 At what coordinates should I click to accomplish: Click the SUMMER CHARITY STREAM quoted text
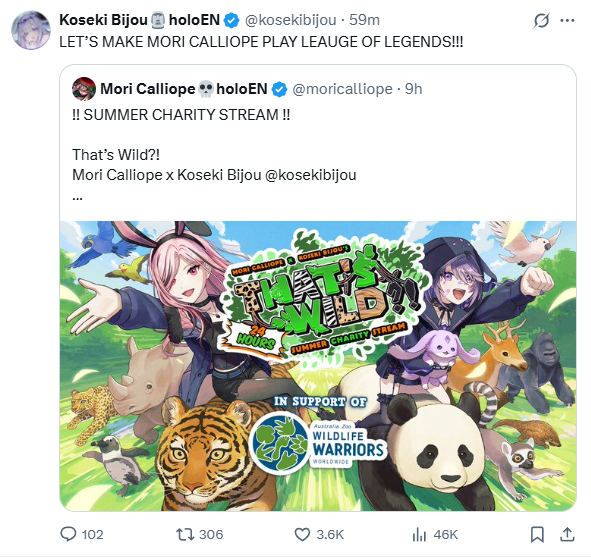181,115
